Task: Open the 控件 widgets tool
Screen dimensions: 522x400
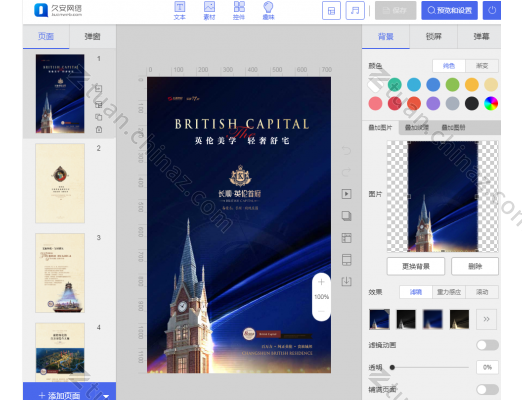Action: (239, 11)
